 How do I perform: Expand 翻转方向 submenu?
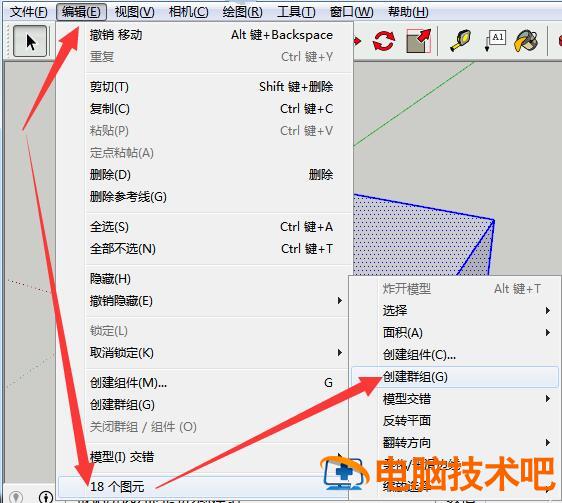coord(454,443)
